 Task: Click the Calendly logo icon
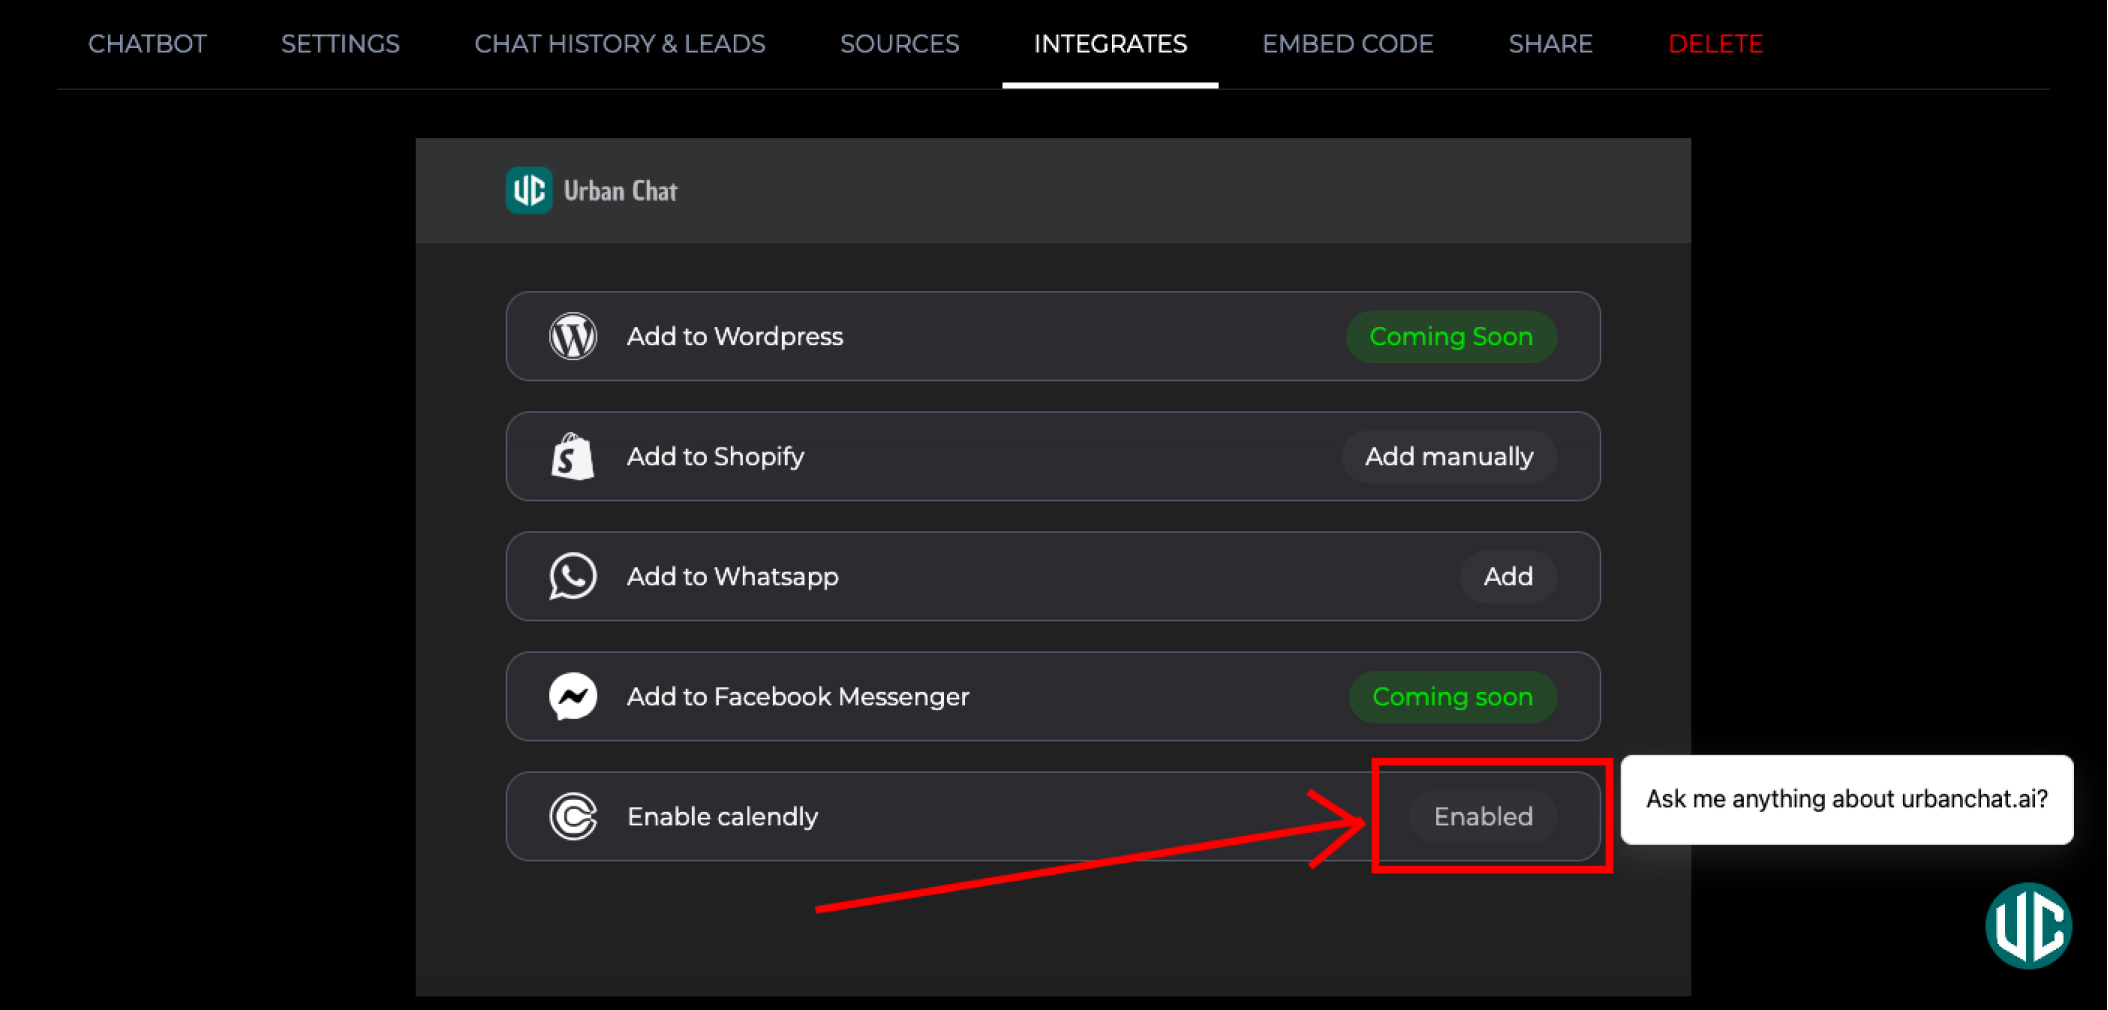coord(573,816)
